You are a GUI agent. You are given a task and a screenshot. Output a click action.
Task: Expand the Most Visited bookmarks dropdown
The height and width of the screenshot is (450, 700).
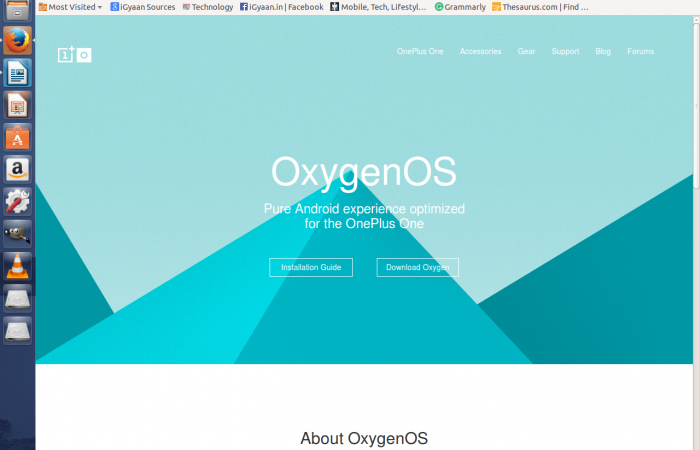(x=70, y=7)
